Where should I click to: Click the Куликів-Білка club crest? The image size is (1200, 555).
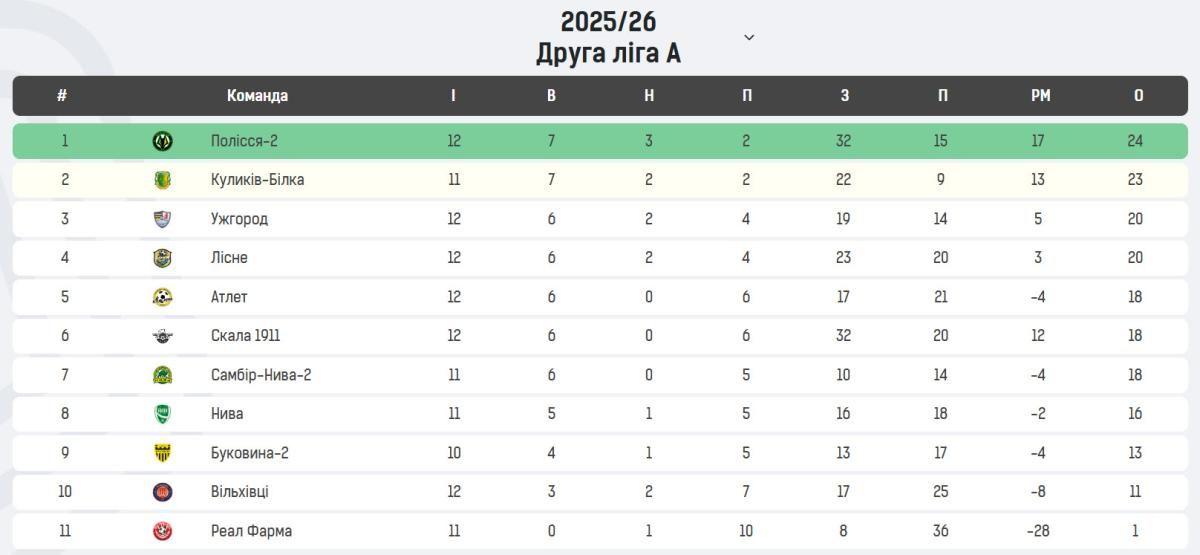pos(162,180)
